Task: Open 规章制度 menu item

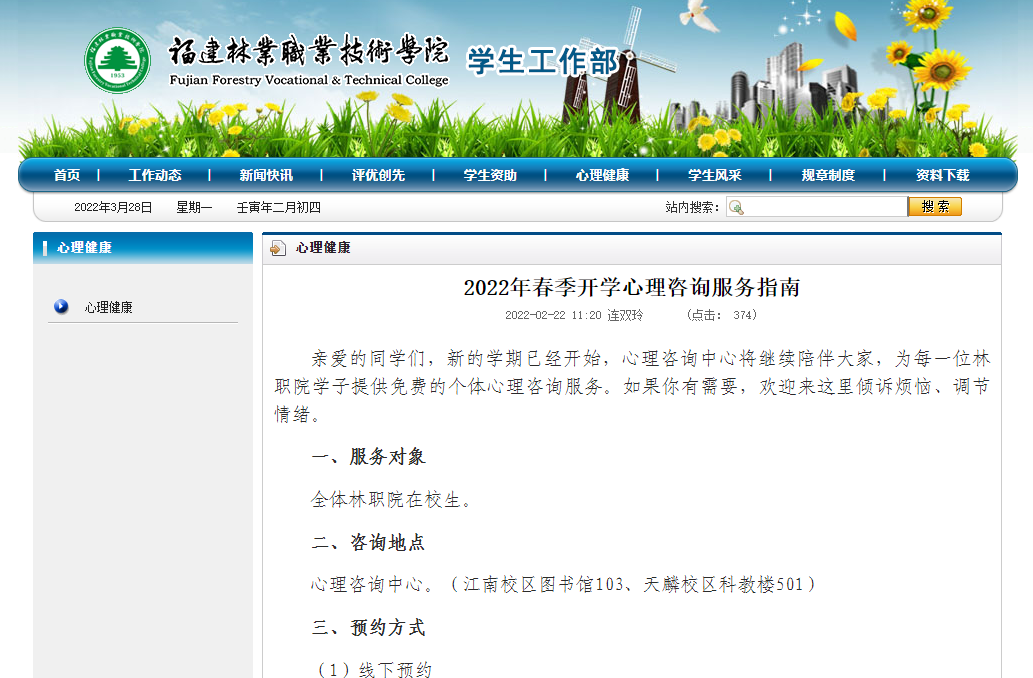Action: (828, 175)
